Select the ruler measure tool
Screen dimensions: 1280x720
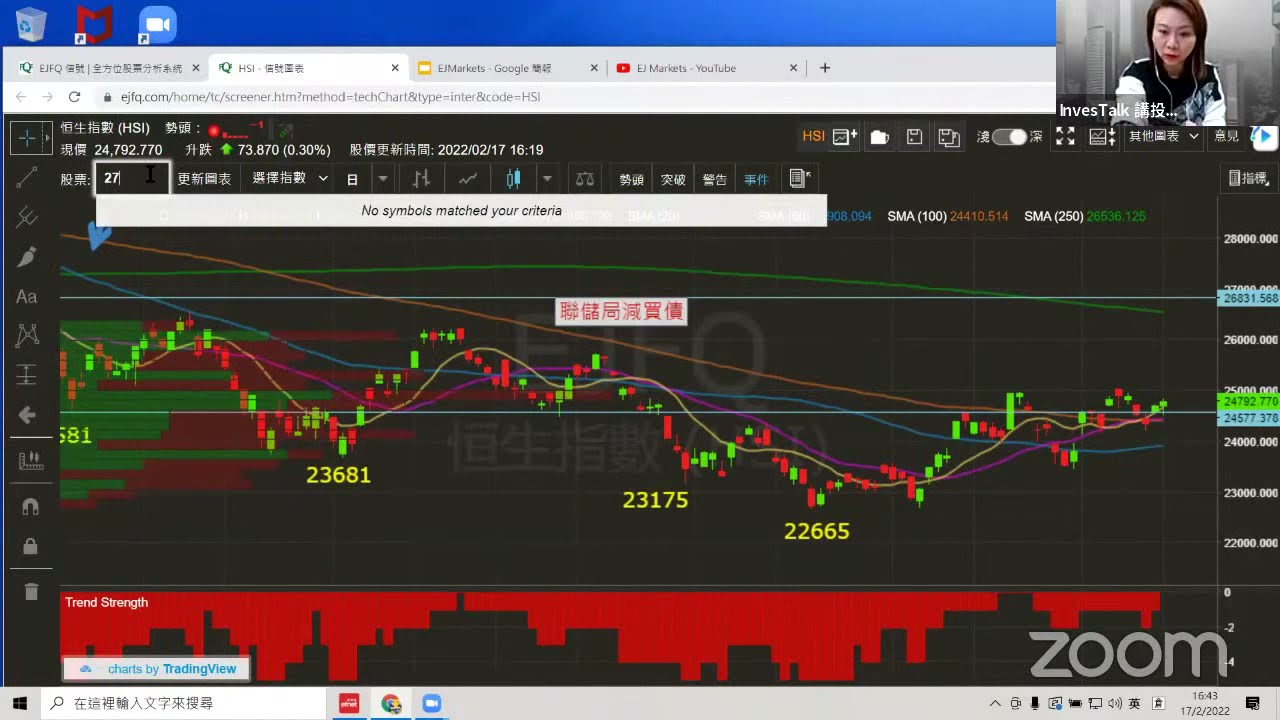30,461
